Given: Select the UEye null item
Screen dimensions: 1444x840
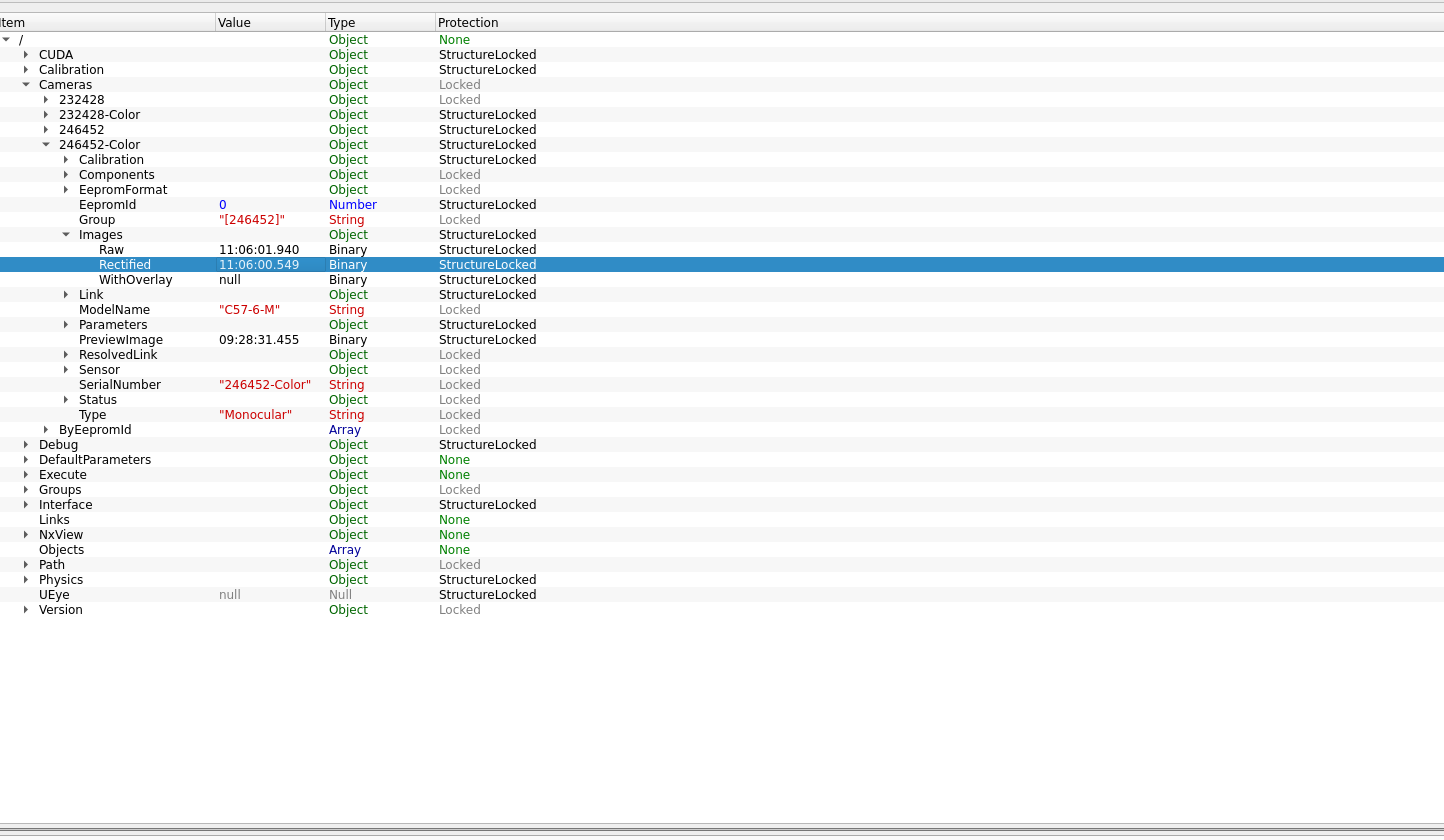Looking at the screenshot, I should pos(54,595).
